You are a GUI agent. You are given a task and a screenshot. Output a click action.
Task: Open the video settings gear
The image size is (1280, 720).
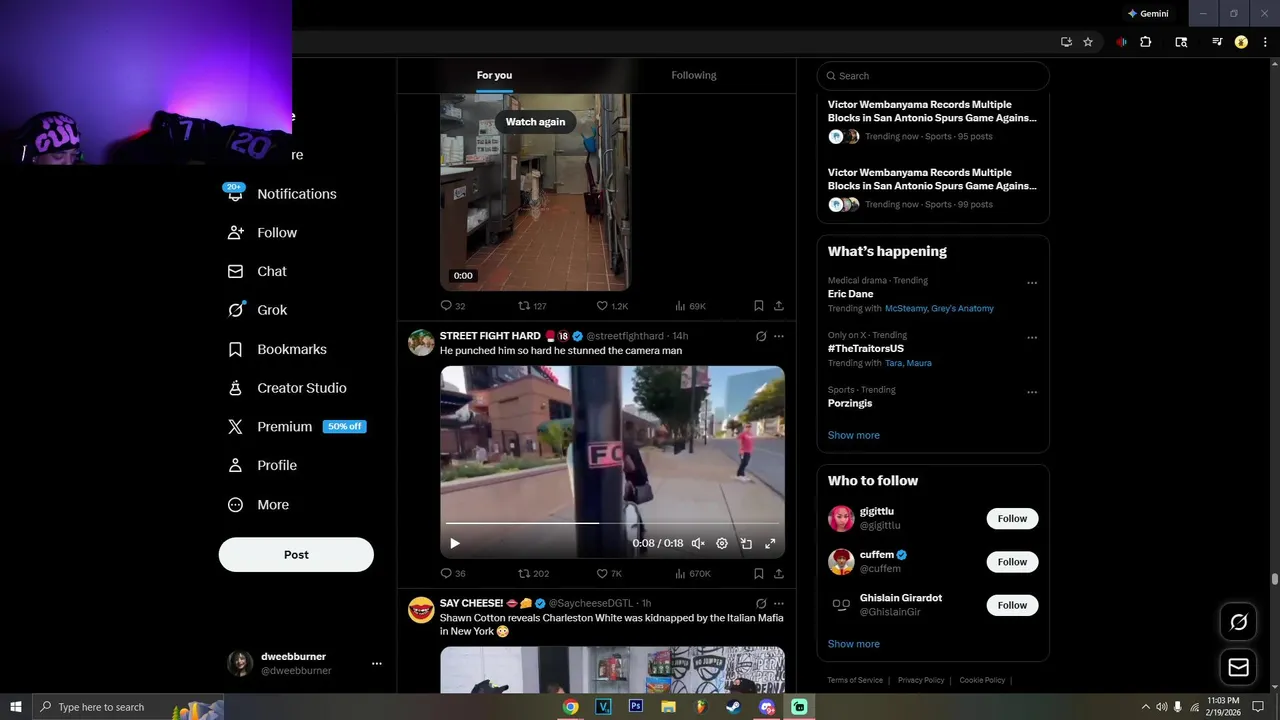[722, 543]
